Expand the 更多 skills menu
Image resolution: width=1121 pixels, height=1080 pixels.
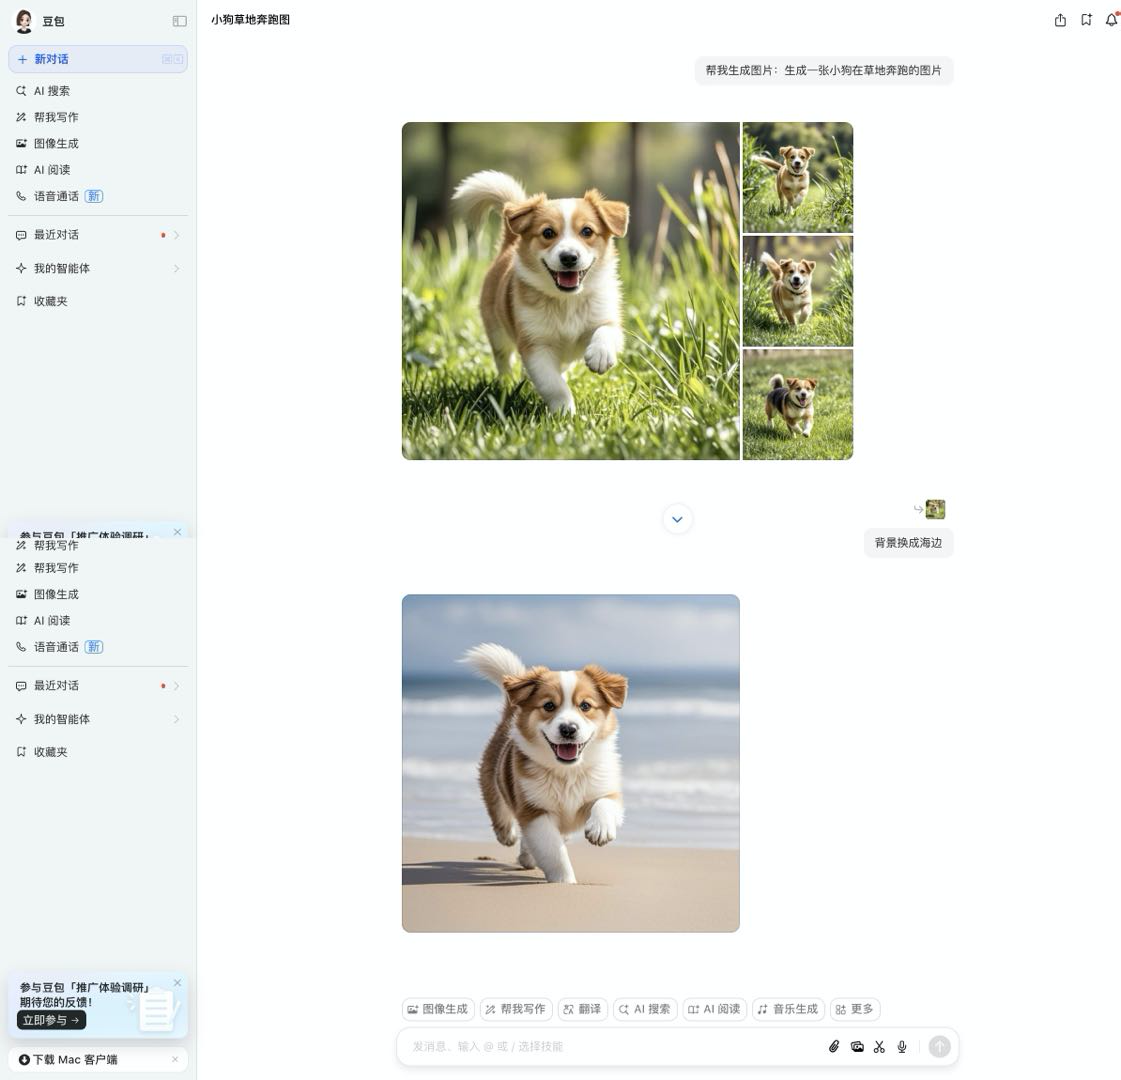(854, 1009)
